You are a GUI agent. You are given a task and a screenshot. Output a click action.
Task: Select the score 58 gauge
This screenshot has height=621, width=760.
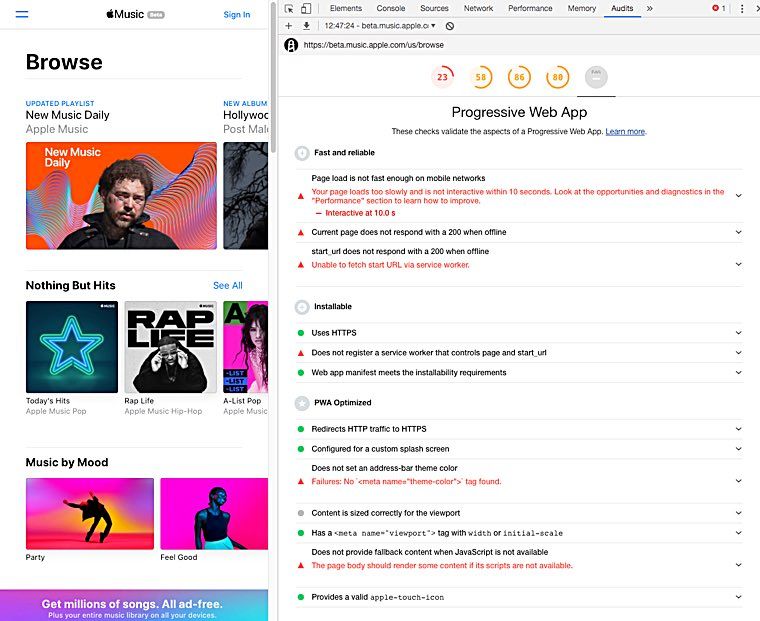click(481, 77)
